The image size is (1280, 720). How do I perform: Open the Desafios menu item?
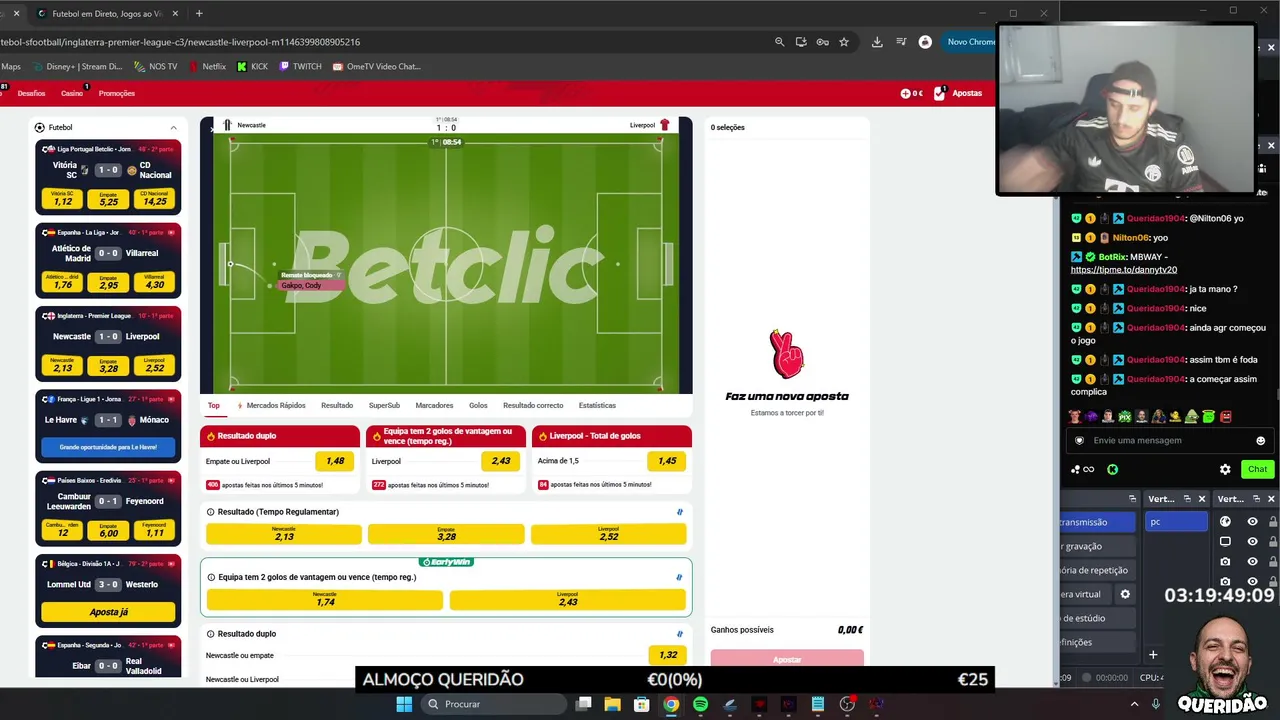31,93
